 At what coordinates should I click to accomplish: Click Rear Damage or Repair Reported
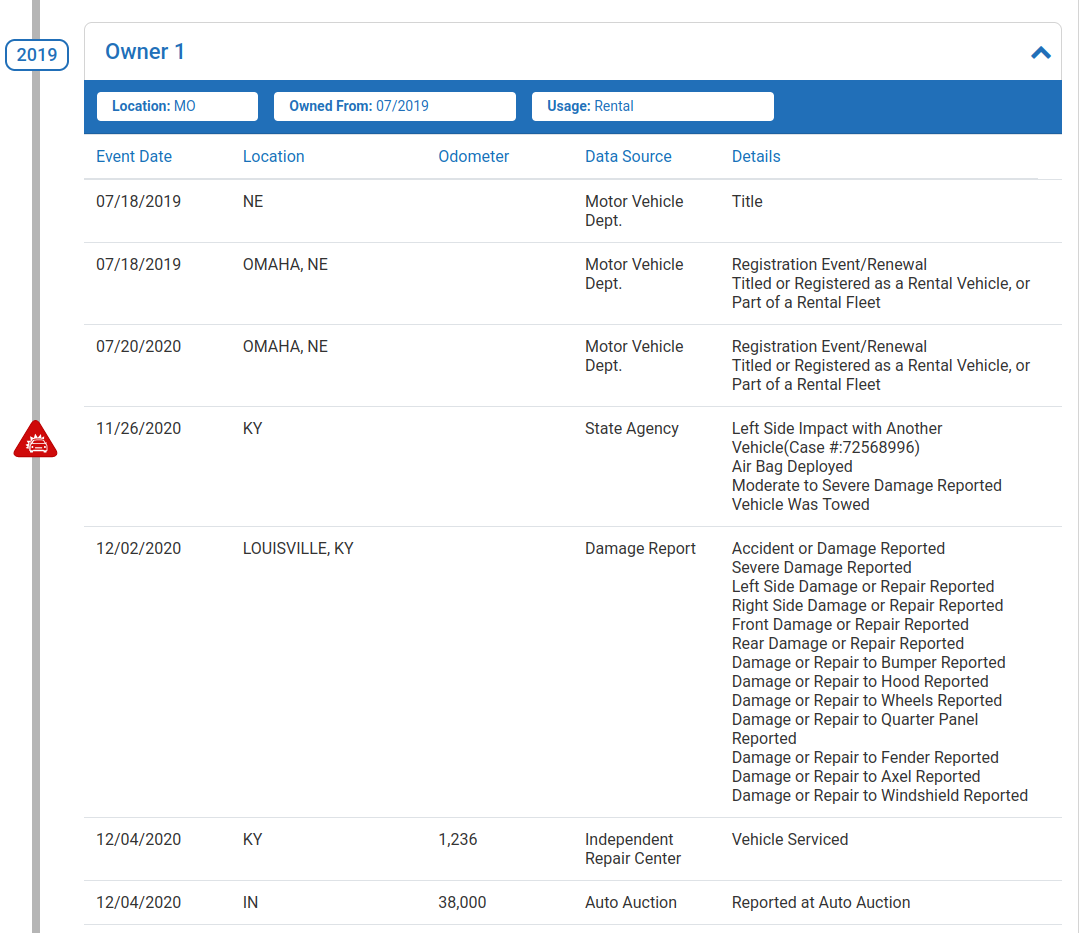(847, 643)
